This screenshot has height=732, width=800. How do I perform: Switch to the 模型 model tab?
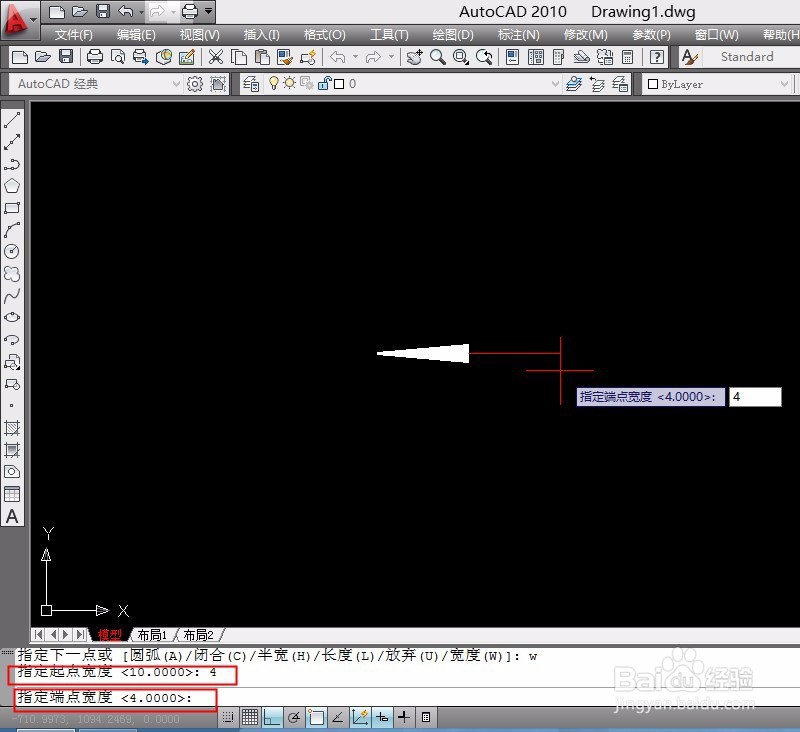(x=110, y=635)
